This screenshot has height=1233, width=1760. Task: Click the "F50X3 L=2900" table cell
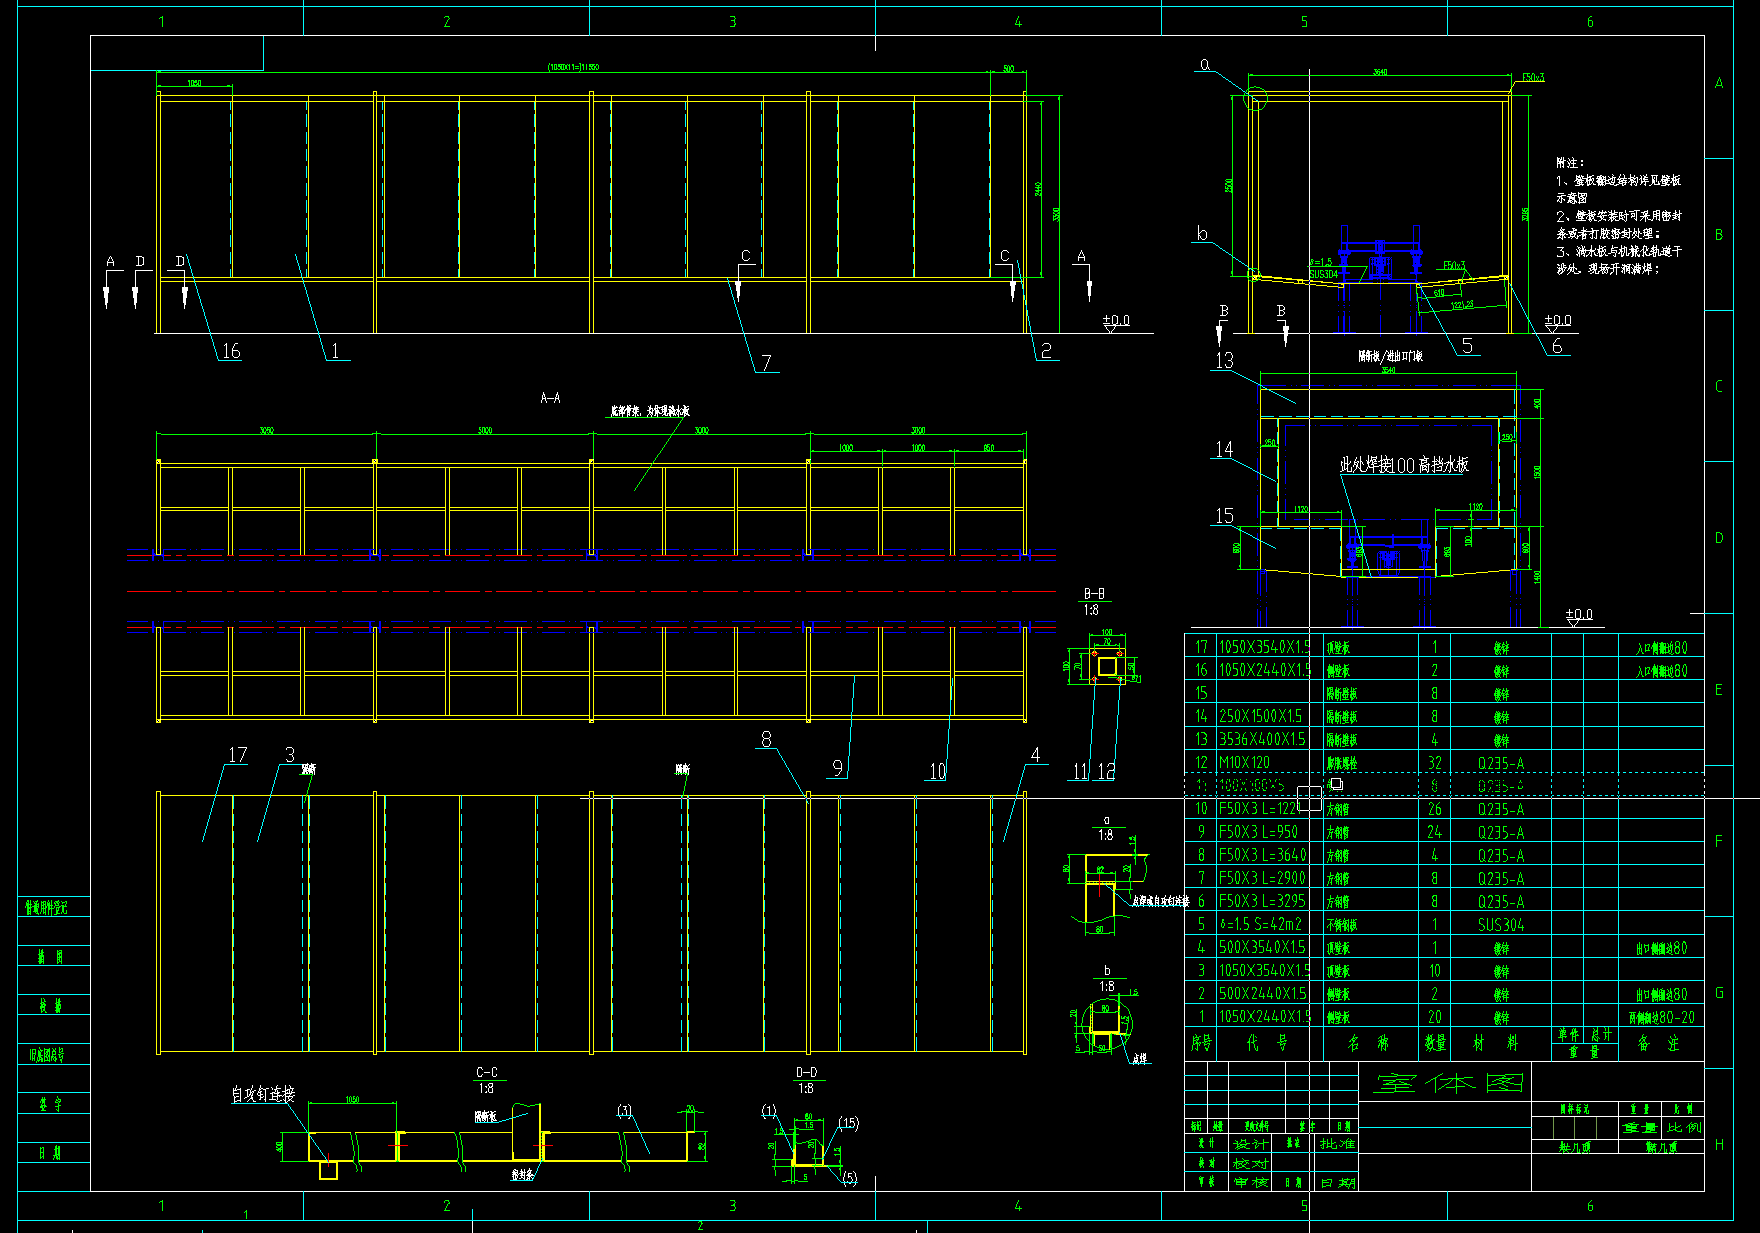point(1262,879)
